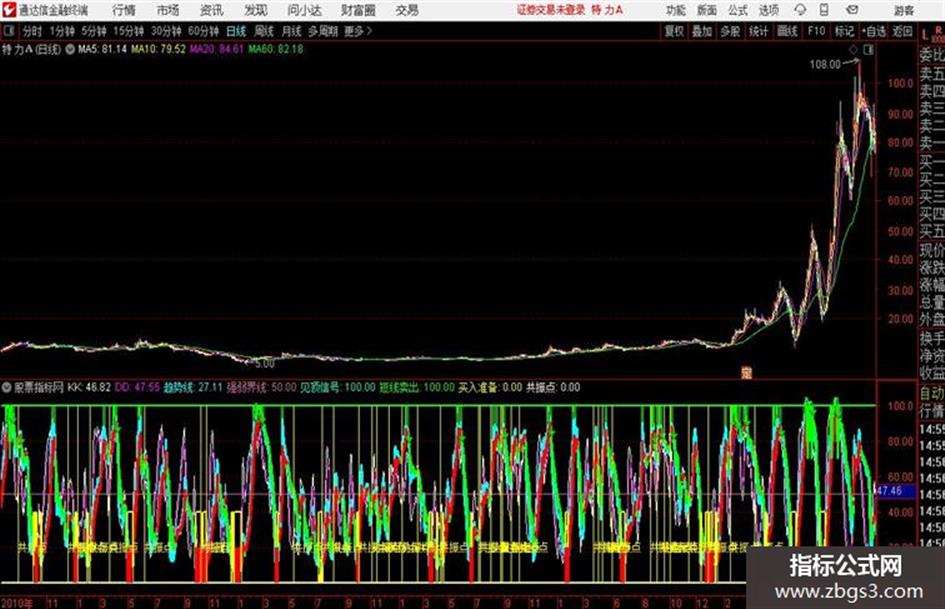Viewport: 945px width, 609px height.
Task: Open the 财富圈 menu
Action: click(x=358, y=10)
